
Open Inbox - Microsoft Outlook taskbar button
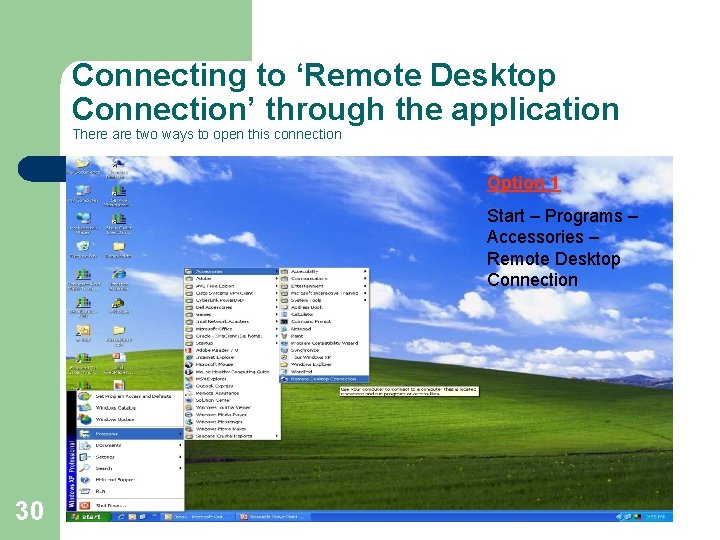click(198, 517)
